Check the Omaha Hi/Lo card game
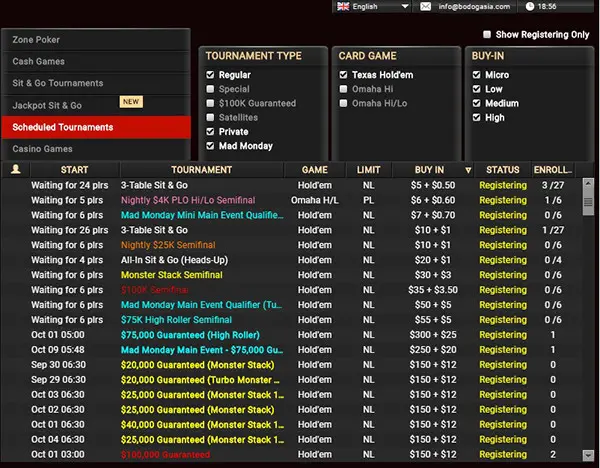The height and width of the screenshot is (468, 600). pos(343,103)
